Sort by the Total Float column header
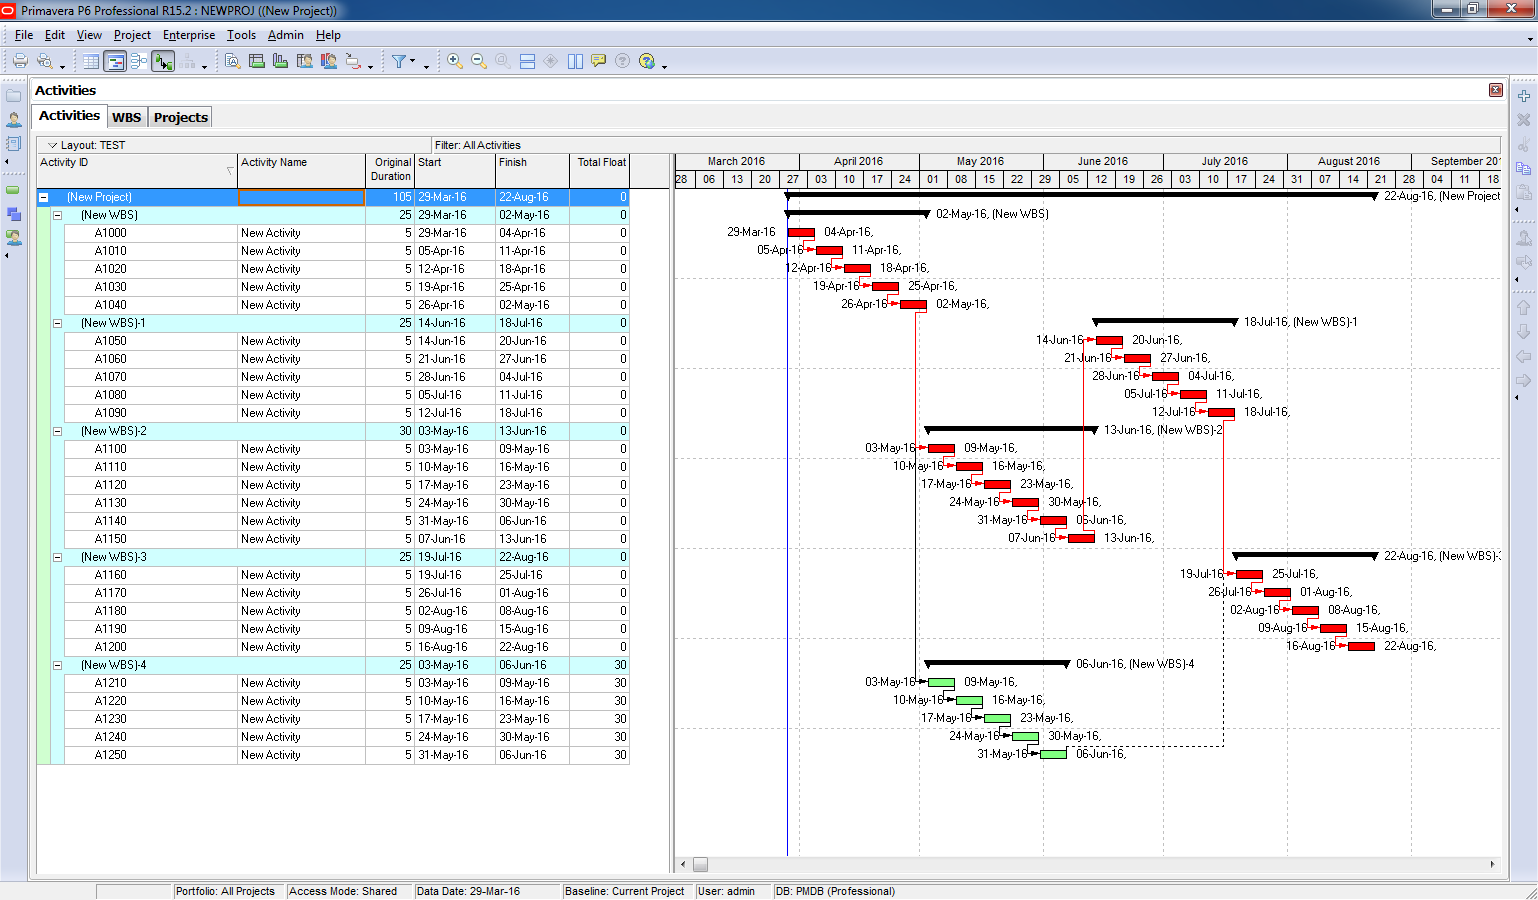Screen dimensions: 1538x900 click(601, 162)
